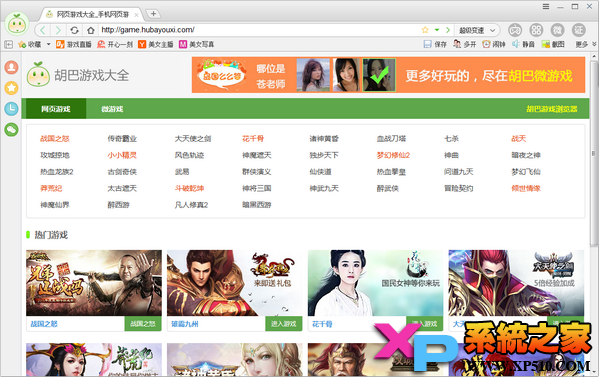Click the 胡巴游戏浏览器 link
This screenshot has width=599, height=377.
(552, 109)
